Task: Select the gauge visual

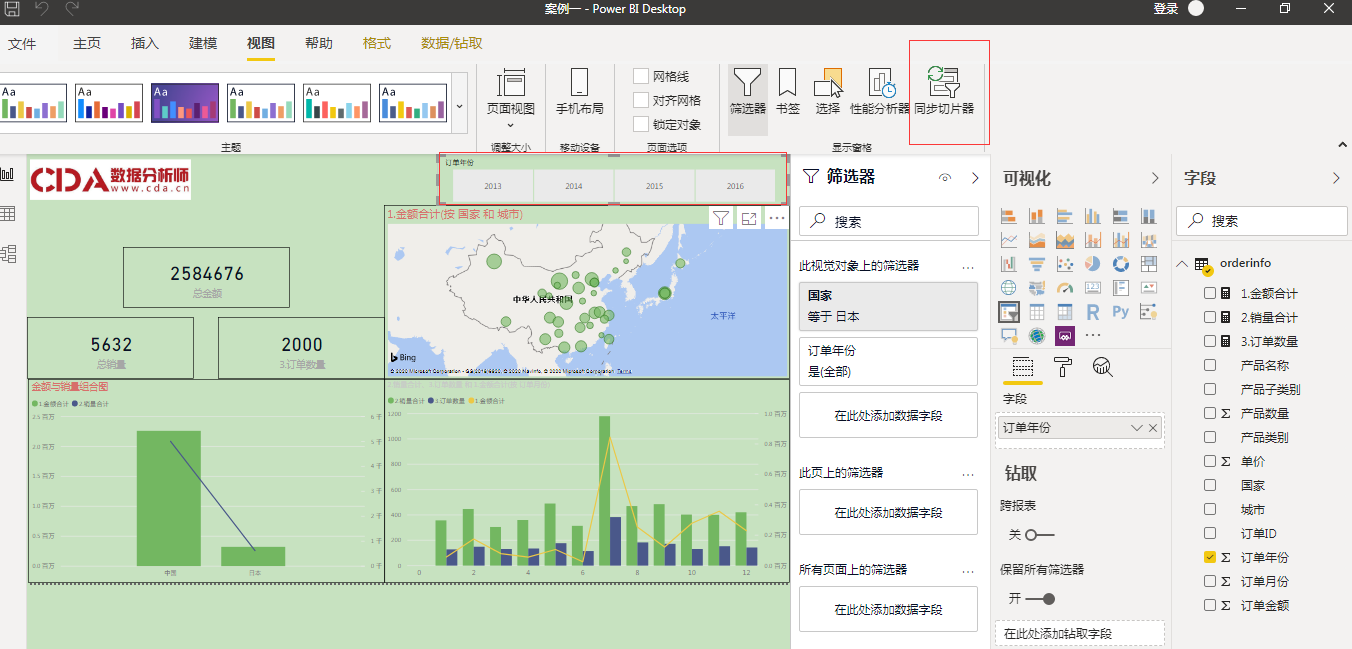Action: [1065, 288]
